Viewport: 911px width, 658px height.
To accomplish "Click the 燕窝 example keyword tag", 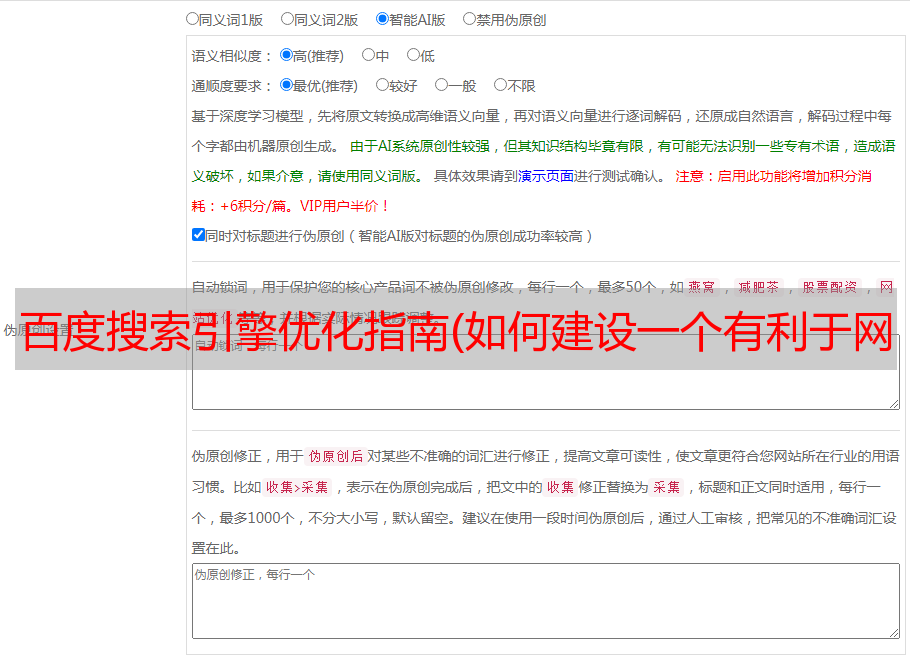I will (x=701, y=287).
